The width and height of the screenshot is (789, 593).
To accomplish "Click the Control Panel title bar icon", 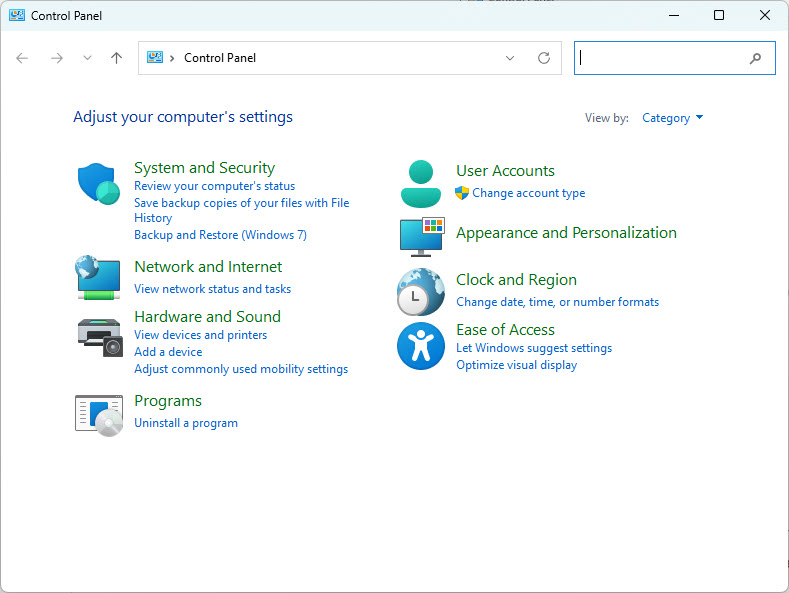I will [x=17, y=15].
